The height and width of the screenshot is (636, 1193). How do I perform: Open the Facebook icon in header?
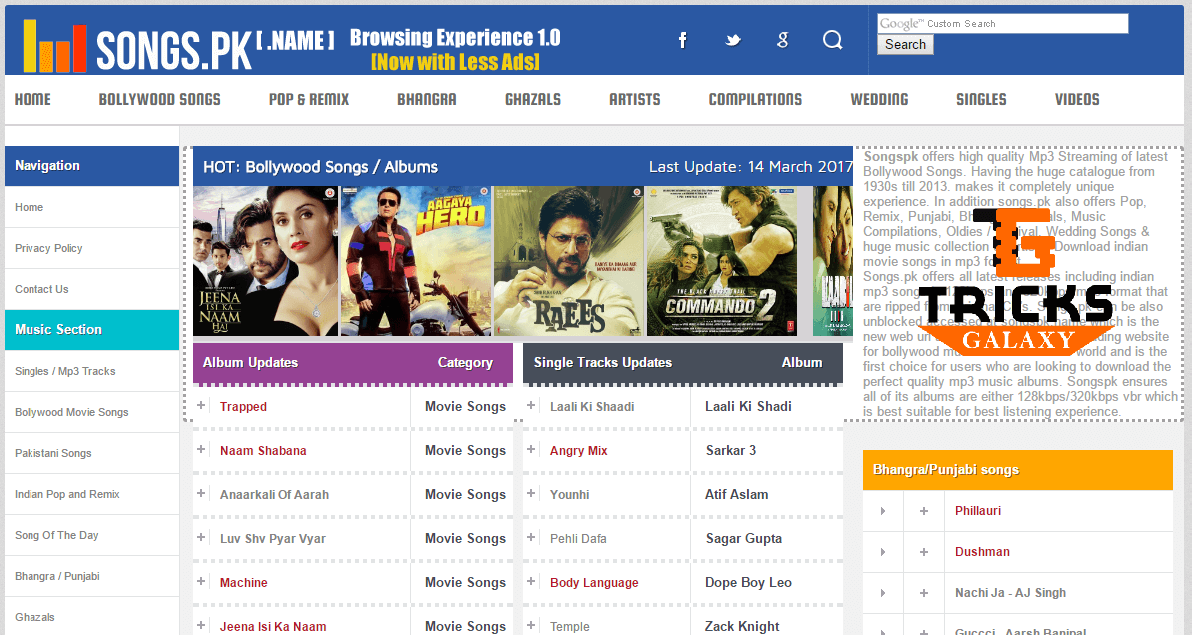[x=682, y=40]
